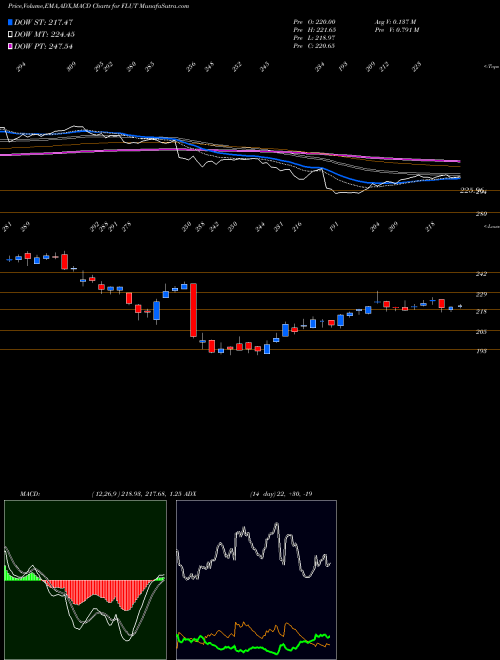Open the MACD indicator panel chart

[x=85, y=580]
